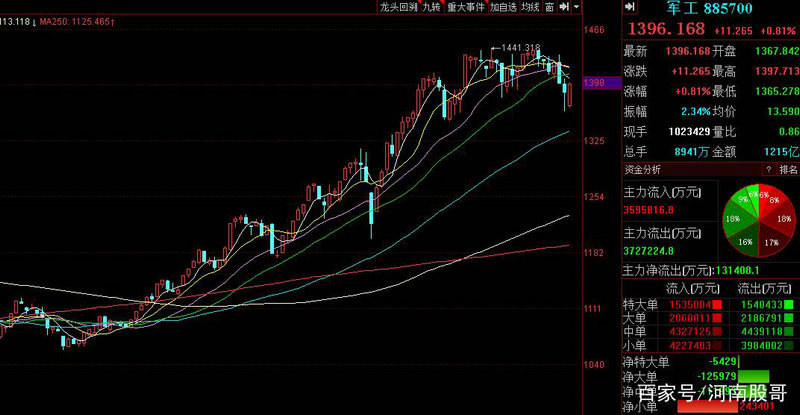Expand the small dropdown arrow in chart toolbar

pos(578,7)
